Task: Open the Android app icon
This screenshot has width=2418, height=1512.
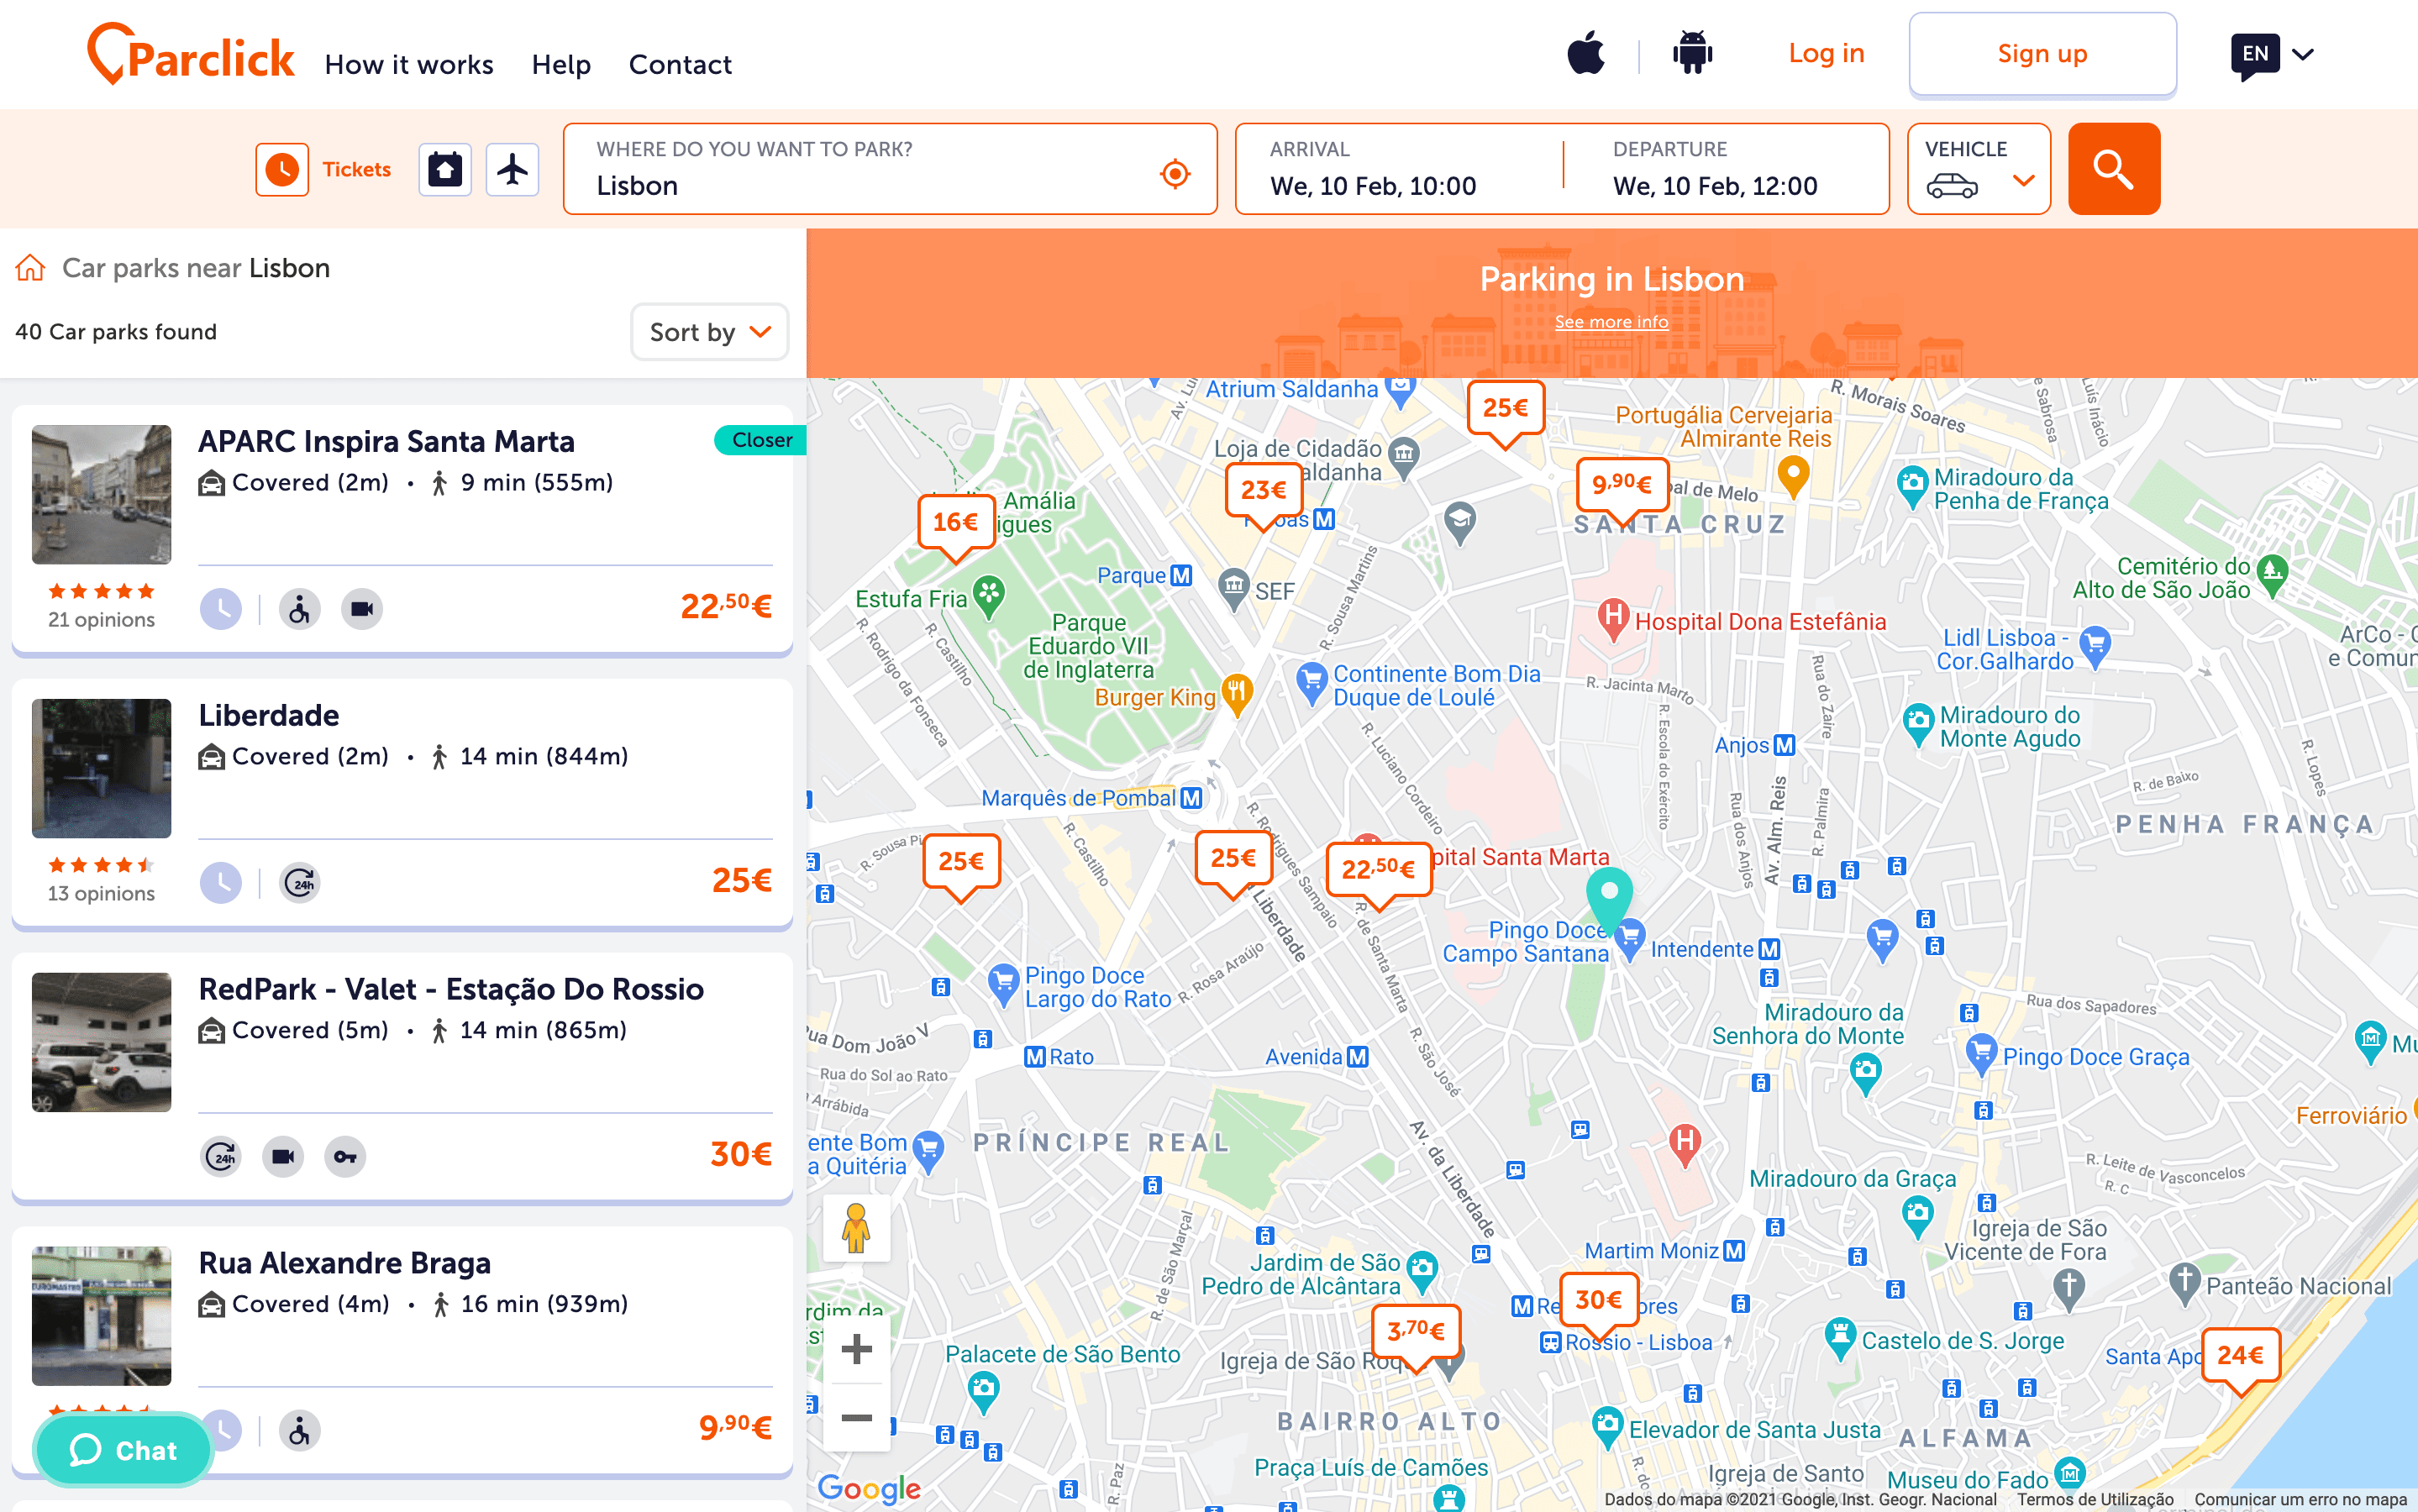Action: (x=1692, y=53)
